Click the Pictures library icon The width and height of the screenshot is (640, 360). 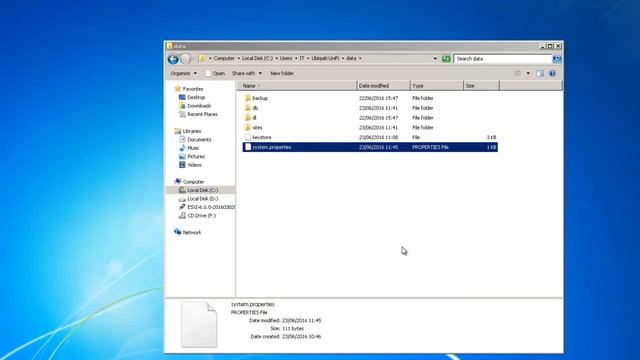tap(182, 156)
